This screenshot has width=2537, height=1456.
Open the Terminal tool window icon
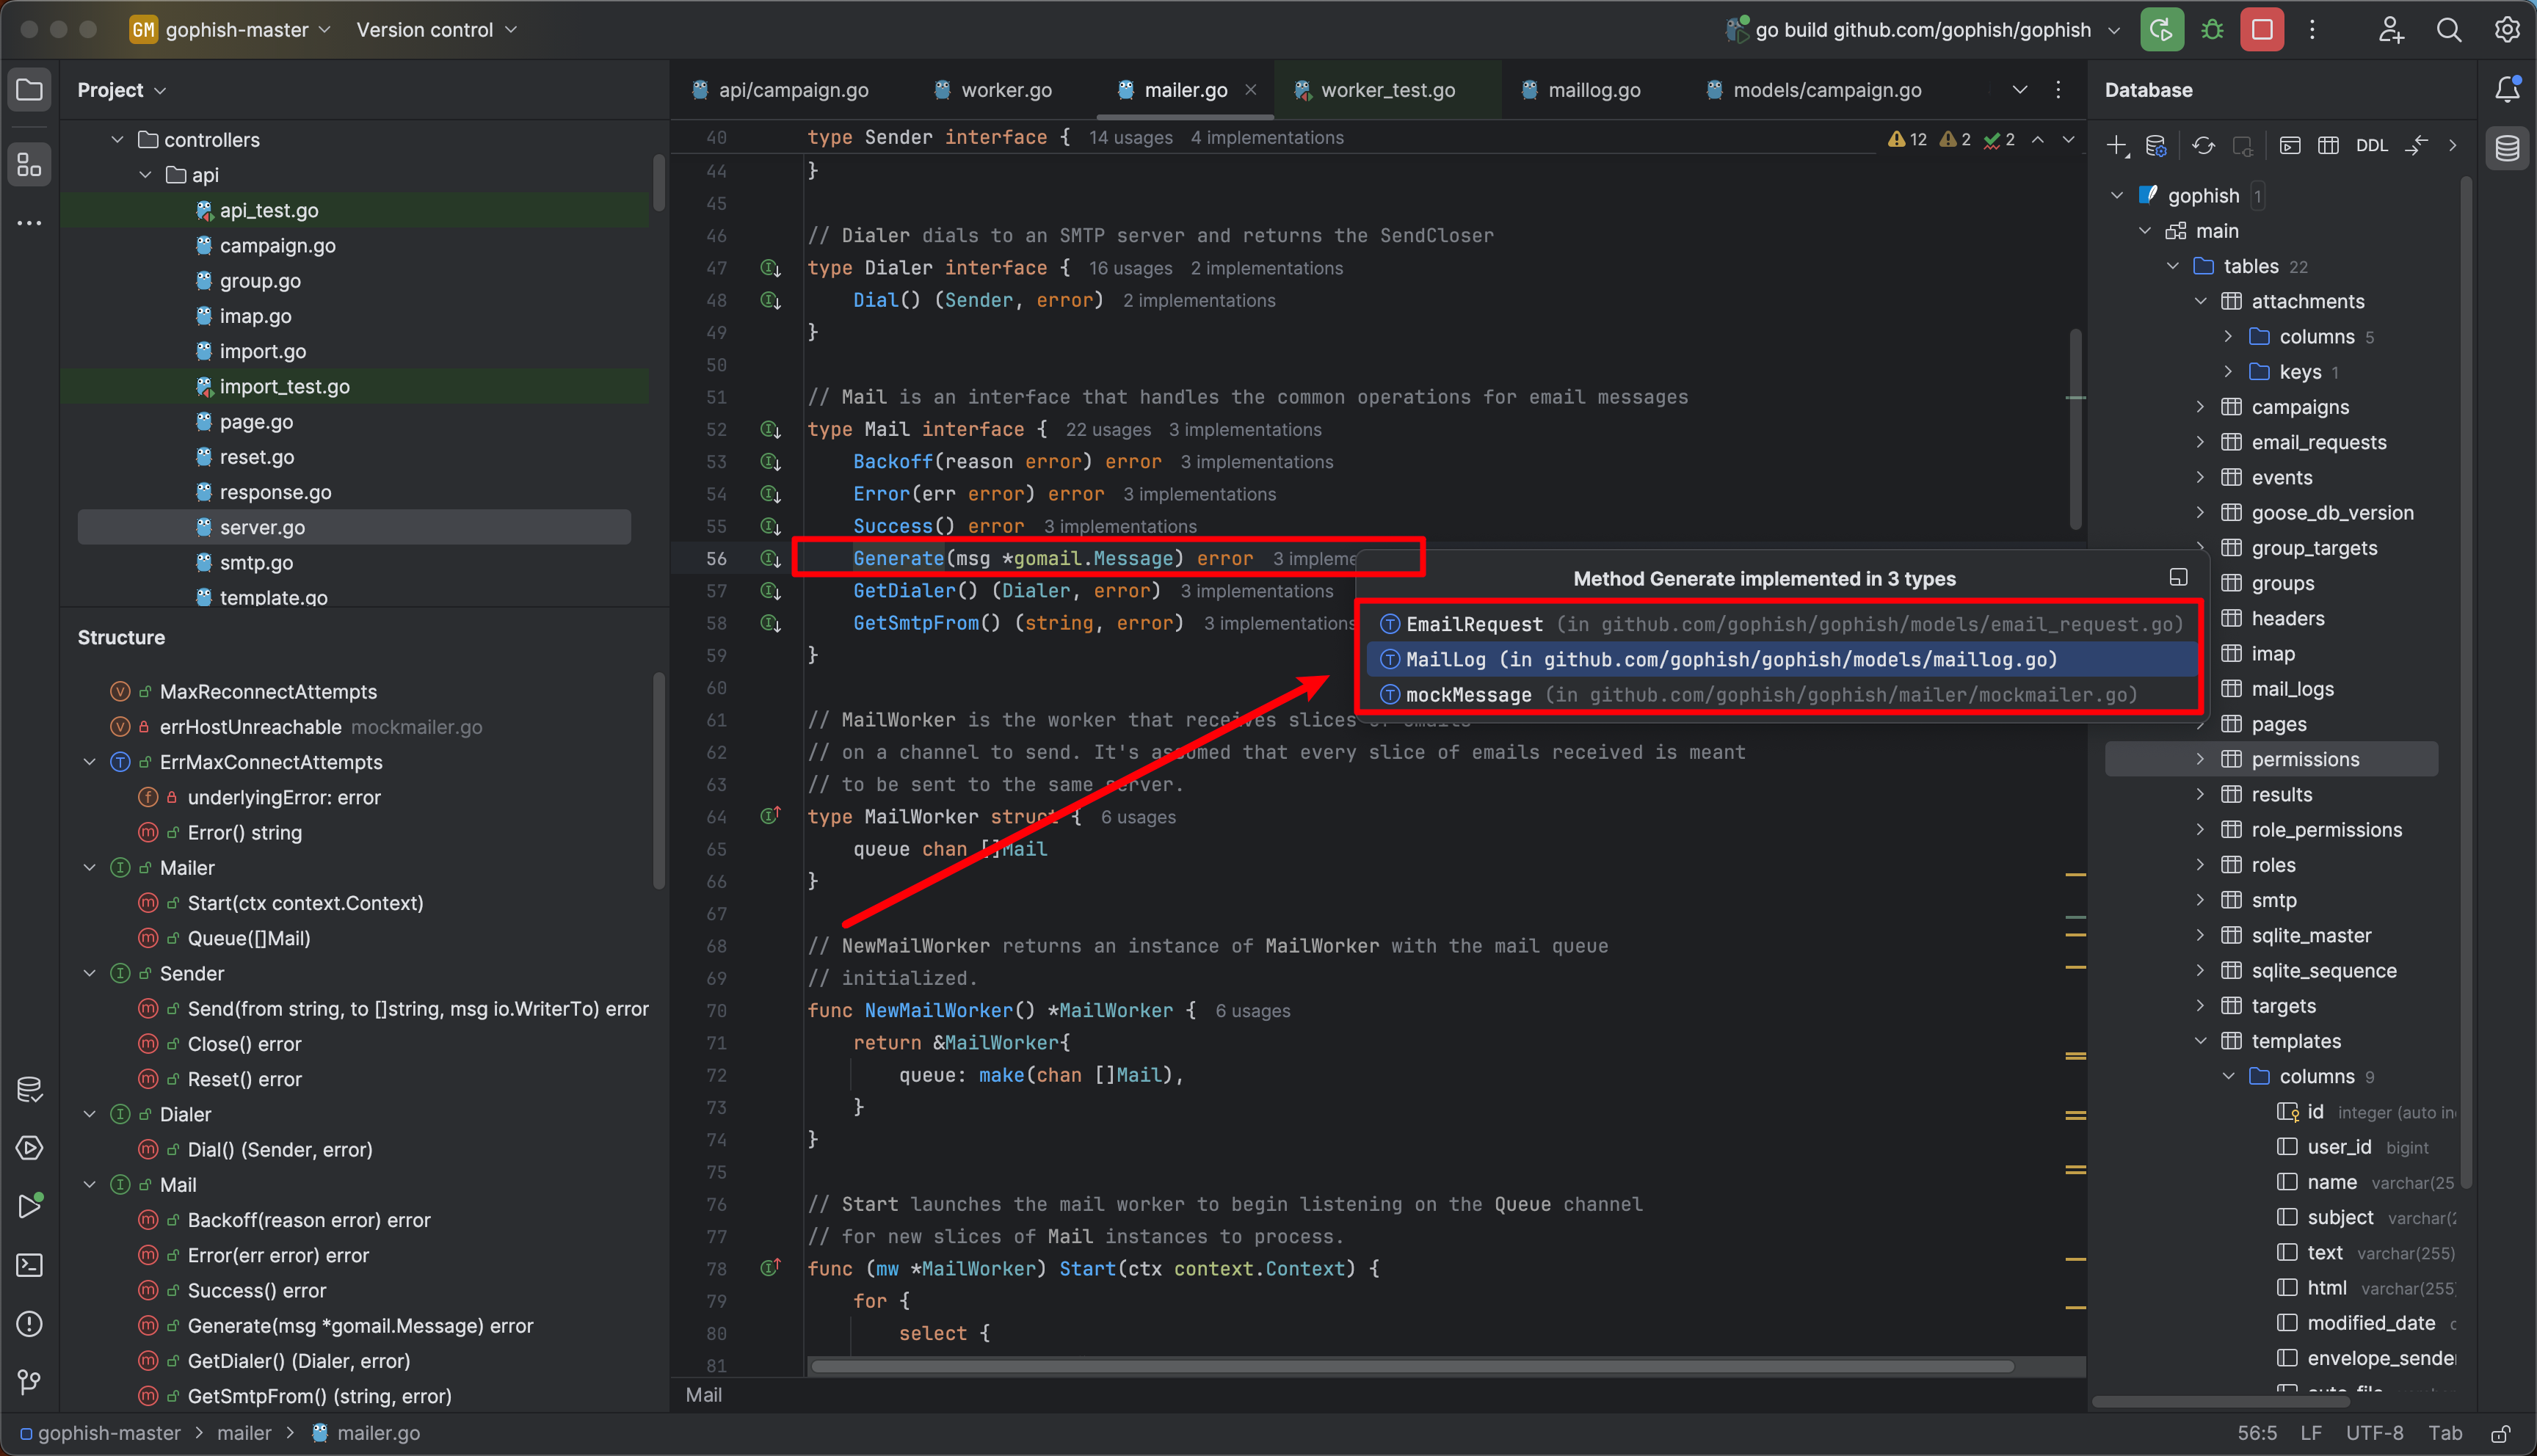(29, 1265)
